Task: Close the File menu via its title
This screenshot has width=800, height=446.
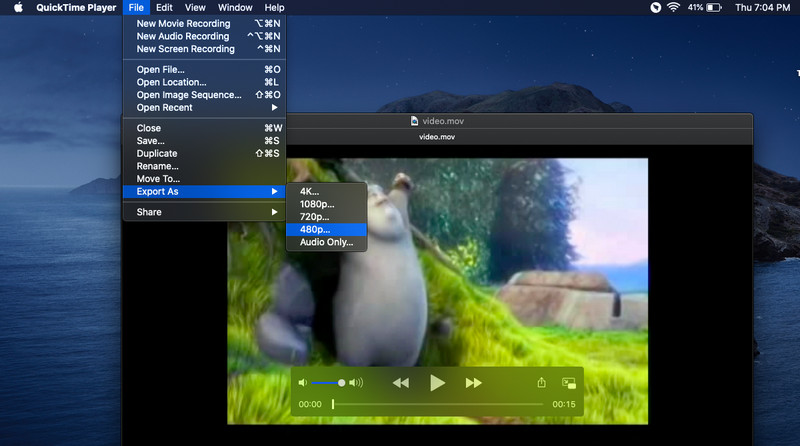Action: tap(136, 7)
